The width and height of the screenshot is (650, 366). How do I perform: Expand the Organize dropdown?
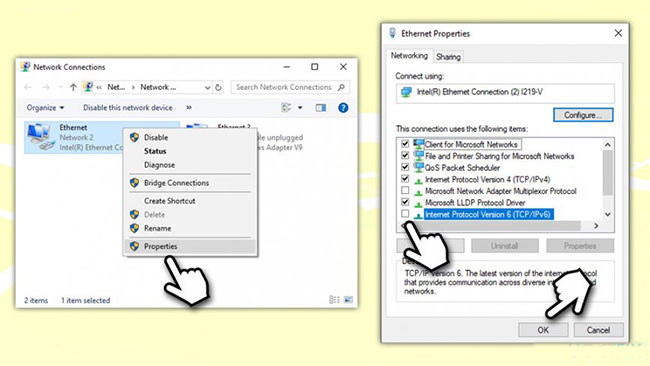45,108
